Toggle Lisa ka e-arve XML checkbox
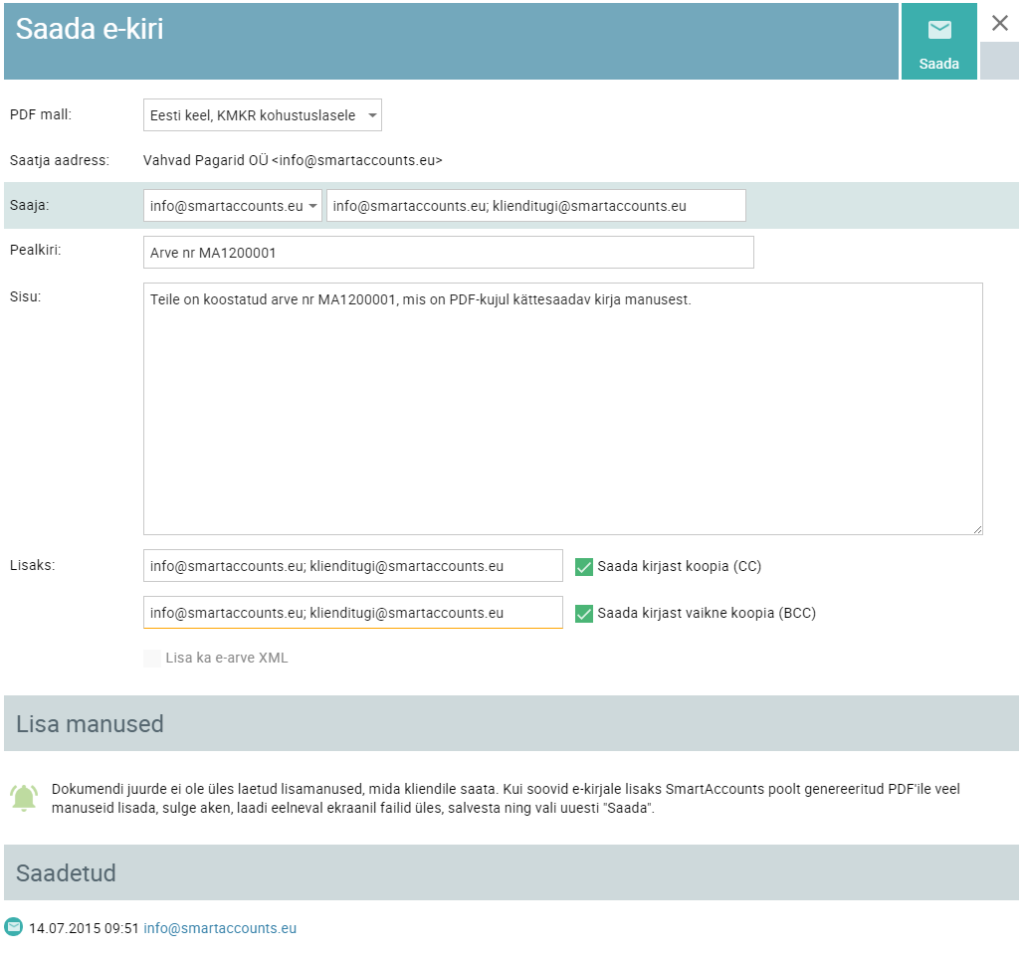Screen dimensions: 1024x956 click(x=152, y=658)
